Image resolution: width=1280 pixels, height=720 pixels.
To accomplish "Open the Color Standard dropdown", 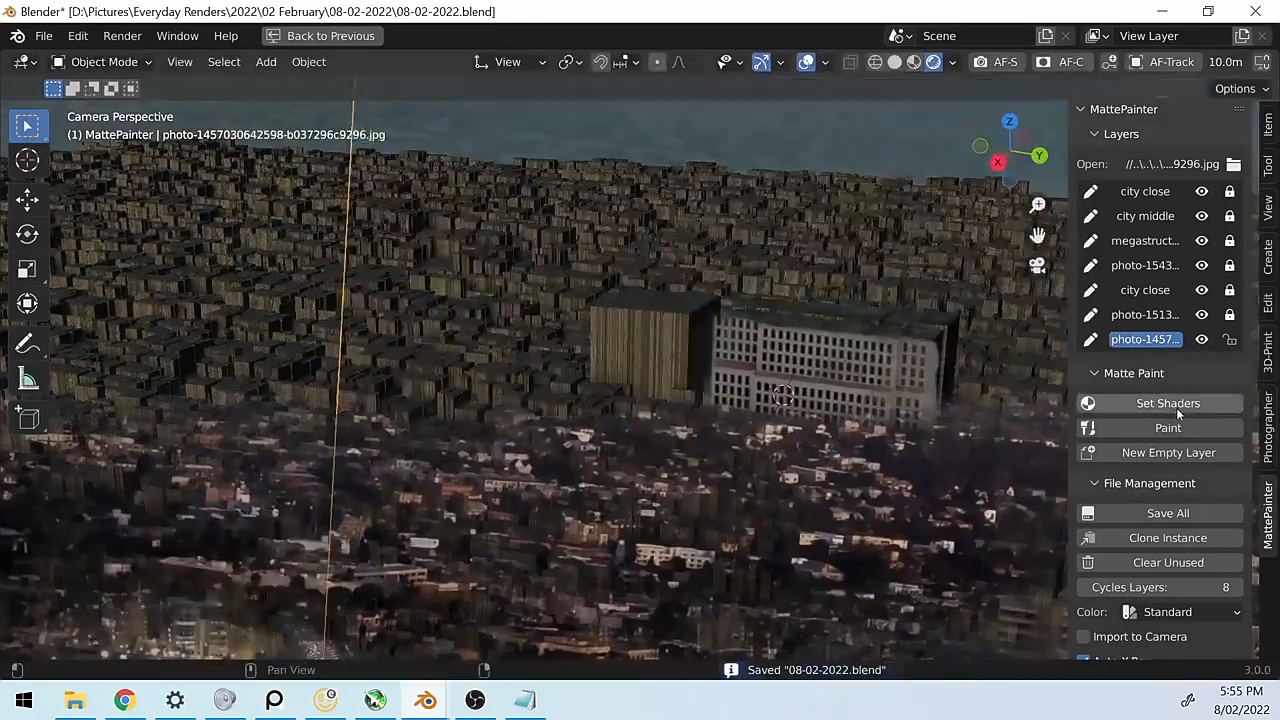I will (x=1182, y=612).
